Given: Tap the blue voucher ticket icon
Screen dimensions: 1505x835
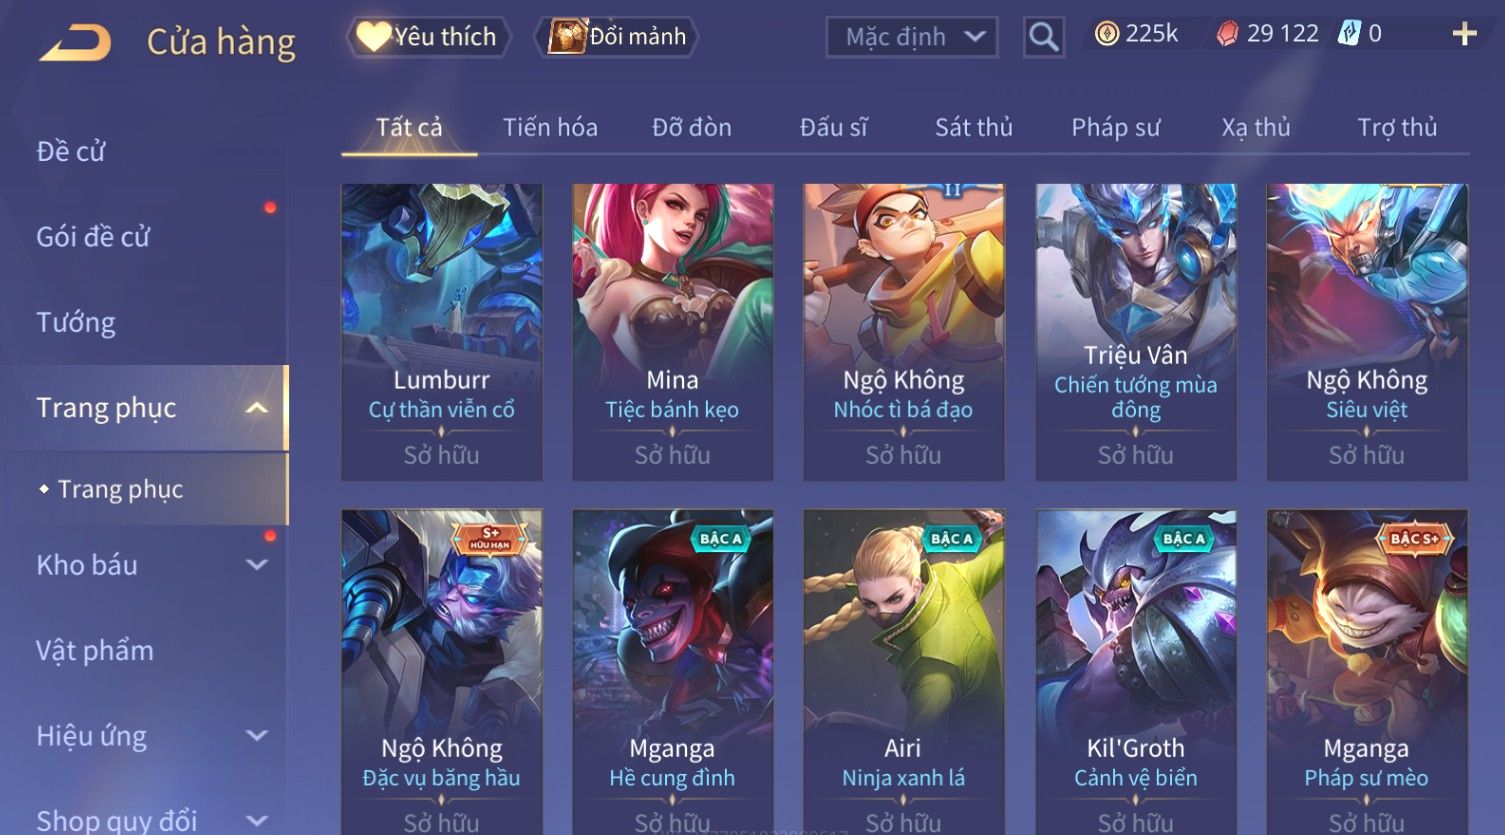Looking at the screenshot, I should [x=1350, y=34].
